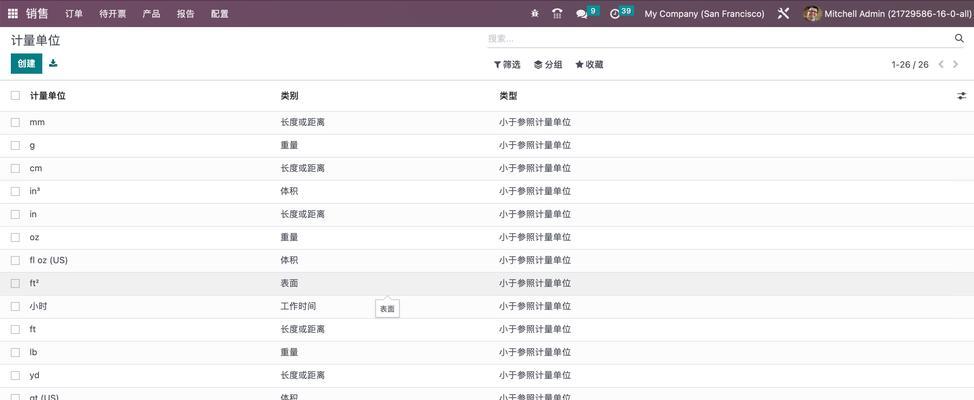The image size is (974, 400).
Task: Open the 配置 configuration menu
Action: 220,14
